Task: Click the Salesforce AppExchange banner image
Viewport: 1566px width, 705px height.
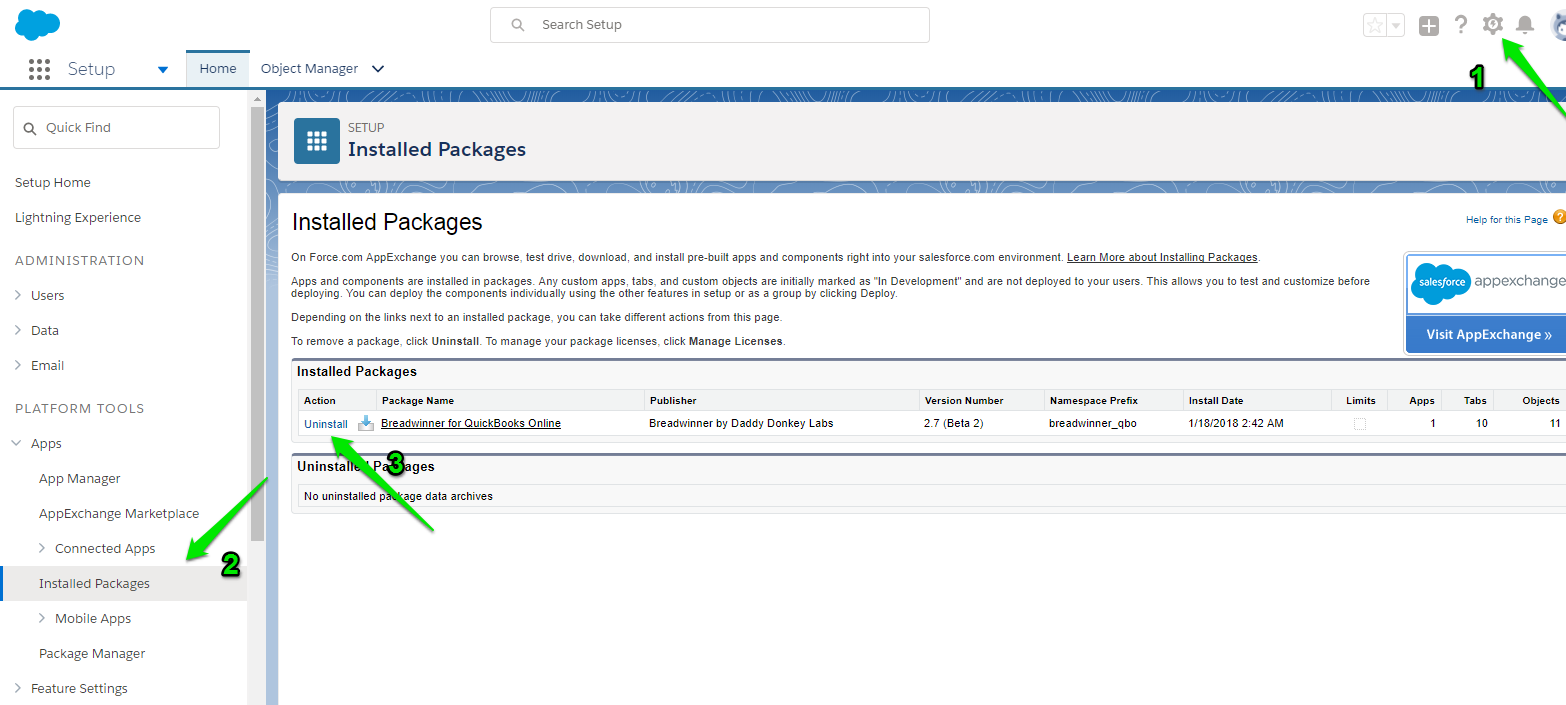Action: (x=1486, y=285)
